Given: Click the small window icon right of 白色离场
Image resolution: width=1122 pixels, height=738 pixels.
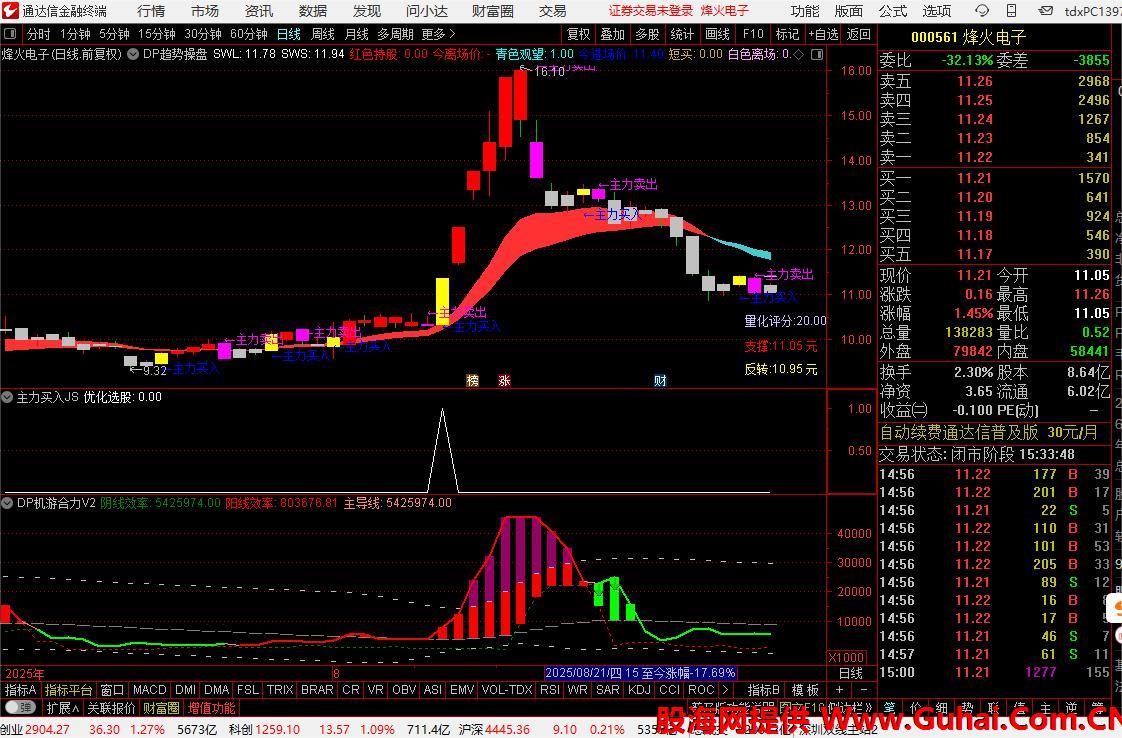Looking at the screenshot, I should [x=817, y=54].
